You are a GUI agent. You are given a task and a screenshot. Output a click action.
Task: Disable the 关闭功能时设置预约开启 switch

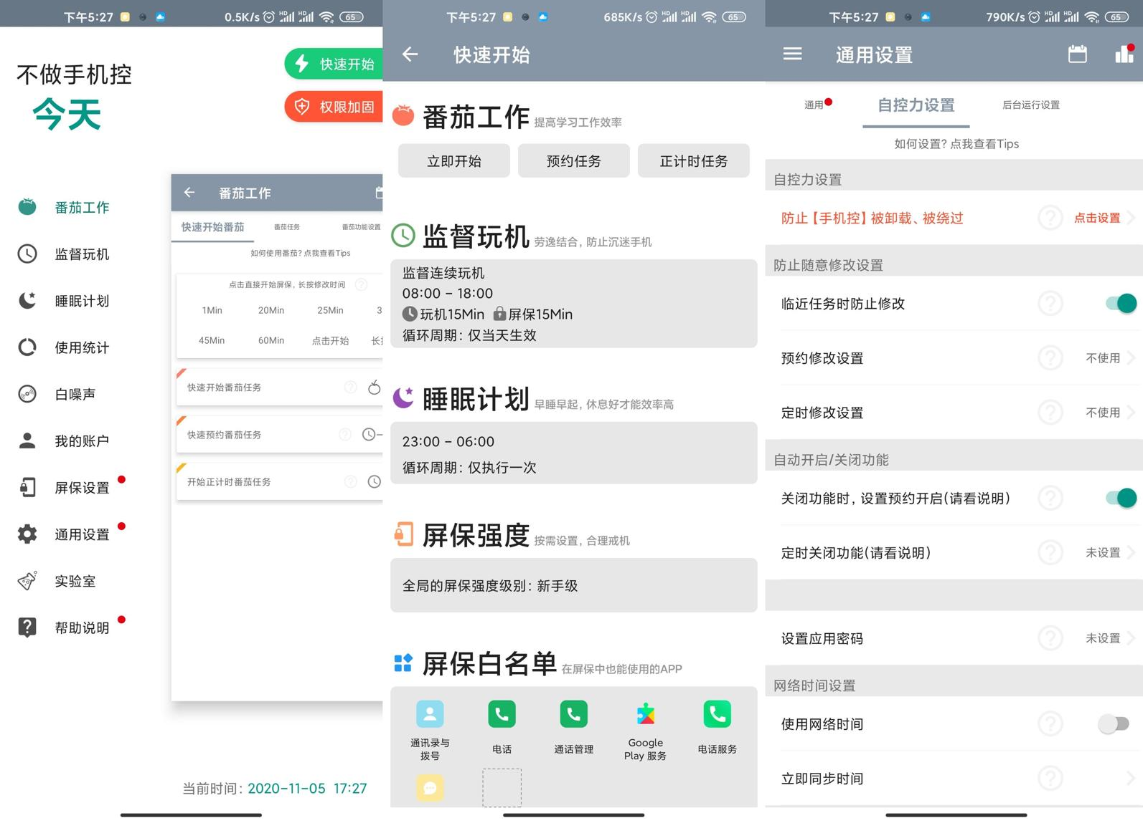pos(1120,498)
